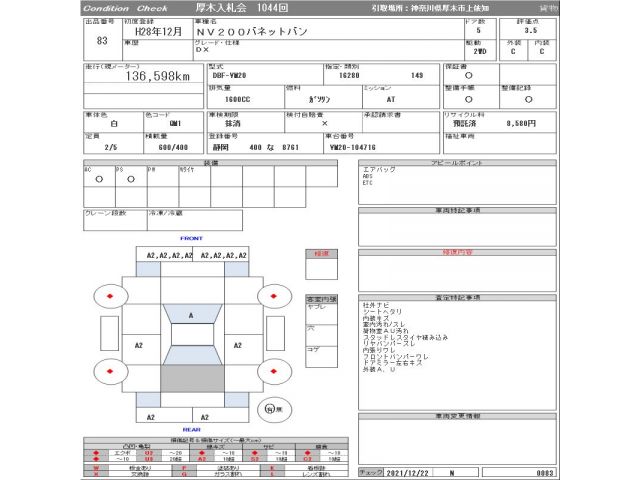640x480 pixels.
Task: Click the load capacity 600/400
Action: pos(173,147)
